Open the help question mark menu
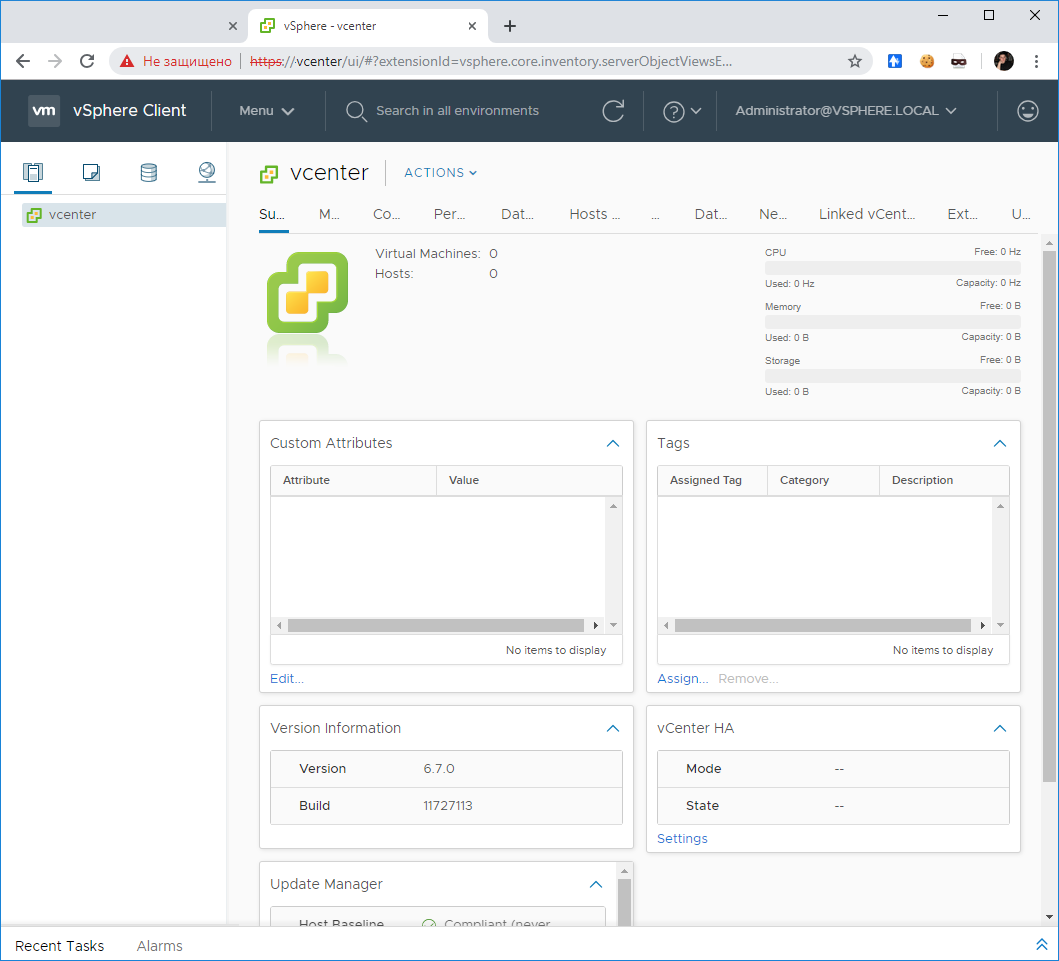The width and height of the screenshot is (1059, 961). pos(682,111)
